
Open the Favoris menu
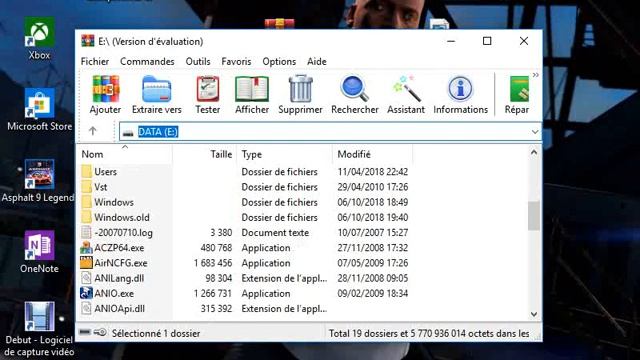point(236,62)
